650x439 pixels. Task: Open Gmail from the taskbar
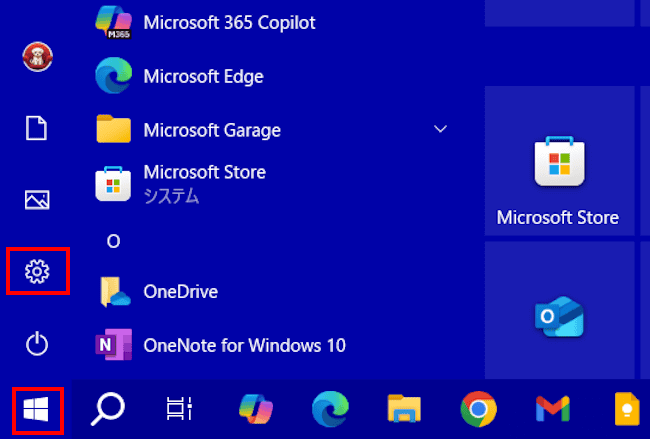553,409
